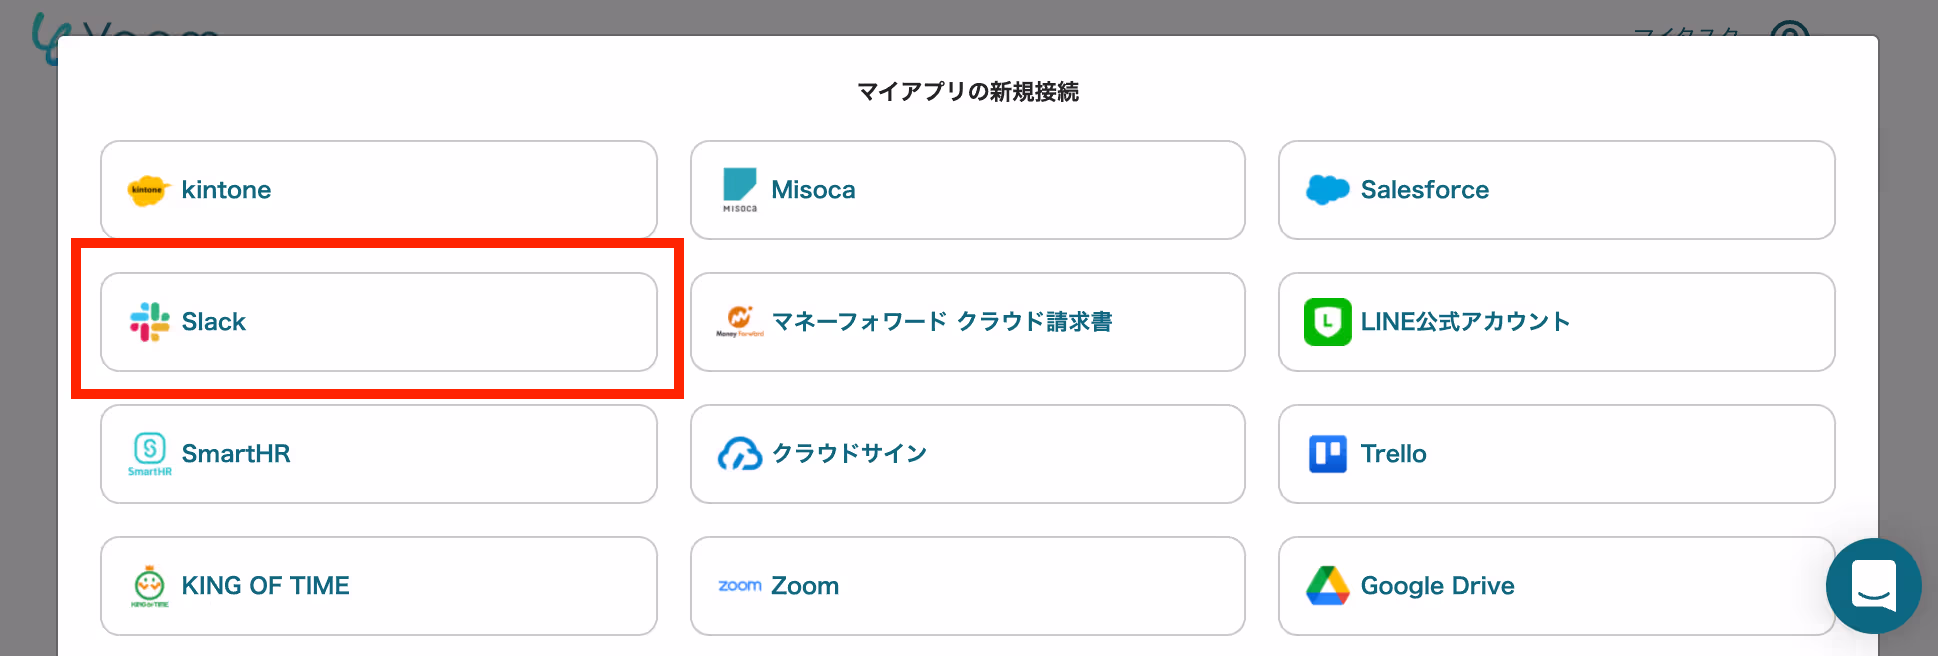Connect the Salesforce app

tap(1556, 190)
